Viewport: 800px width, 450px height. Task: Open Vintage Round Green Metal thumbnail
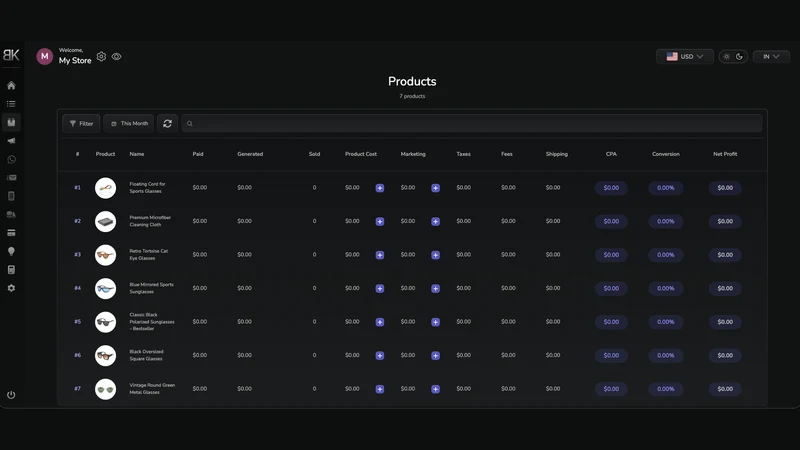point(106,389)
